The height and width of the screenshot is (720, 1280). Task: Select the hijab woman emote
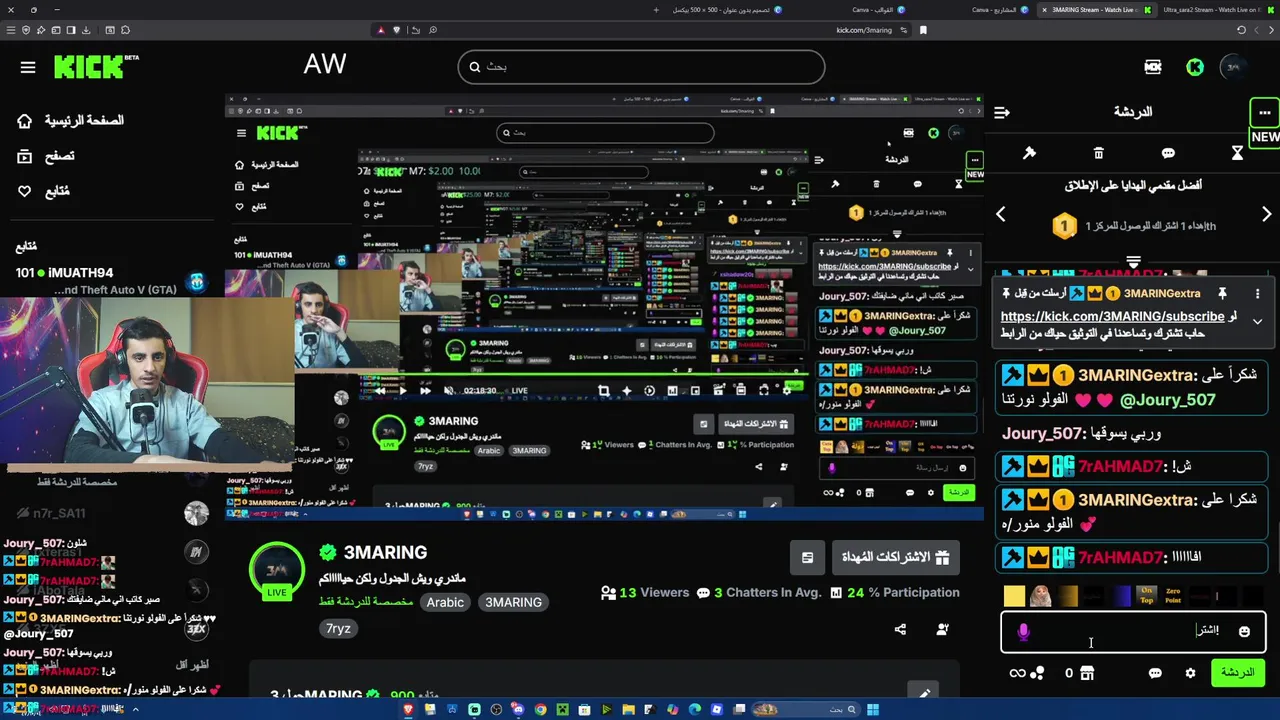click(1041, 596)
